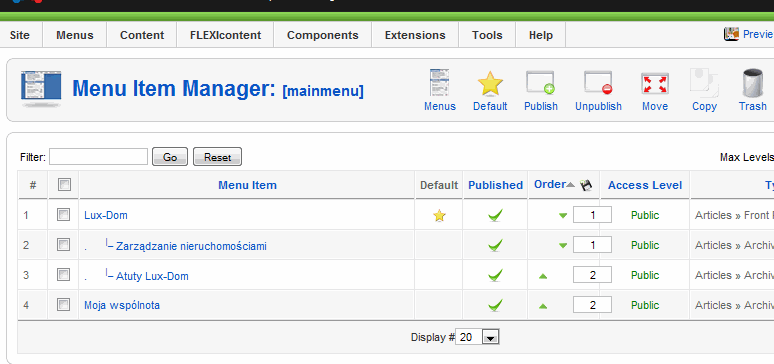This screenshot has width=774, height=364.
Task: Toggle published checkmark for Moja wspólnota
Action: click(x=495, y=305)
